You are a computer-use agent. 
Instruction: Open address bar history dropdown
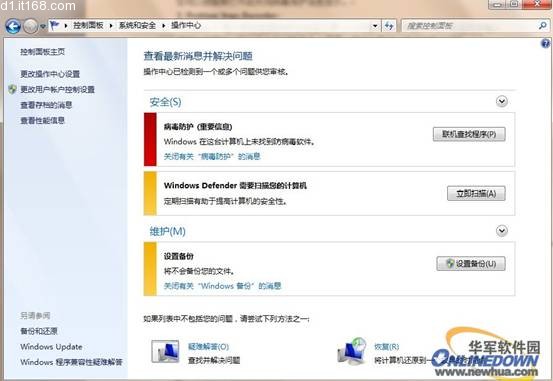click(375, 26)
